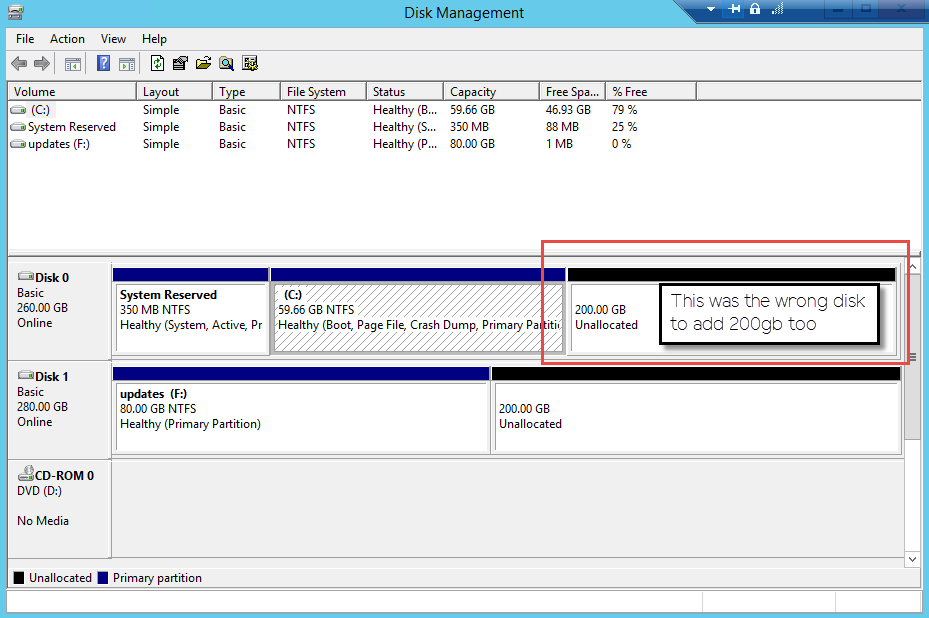Sort by the Free Space column header

point(572,92)
